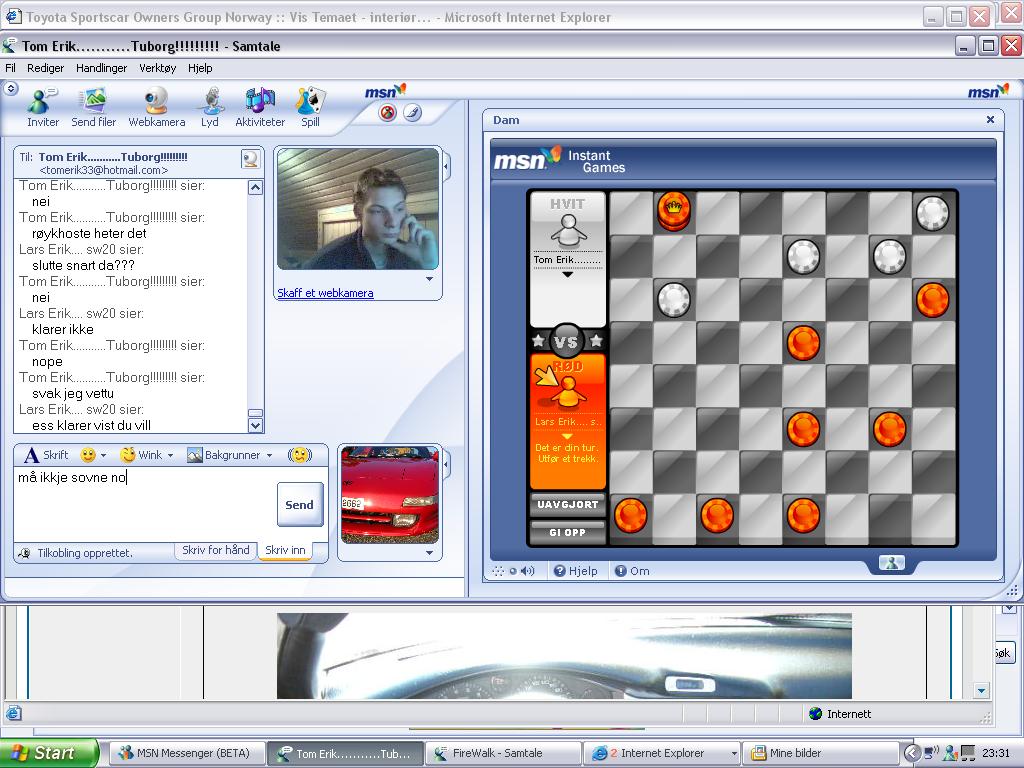Expand the Bakgrunner dropdown
This screenshot has width=1024, height=768.
(x=269, y=456)
